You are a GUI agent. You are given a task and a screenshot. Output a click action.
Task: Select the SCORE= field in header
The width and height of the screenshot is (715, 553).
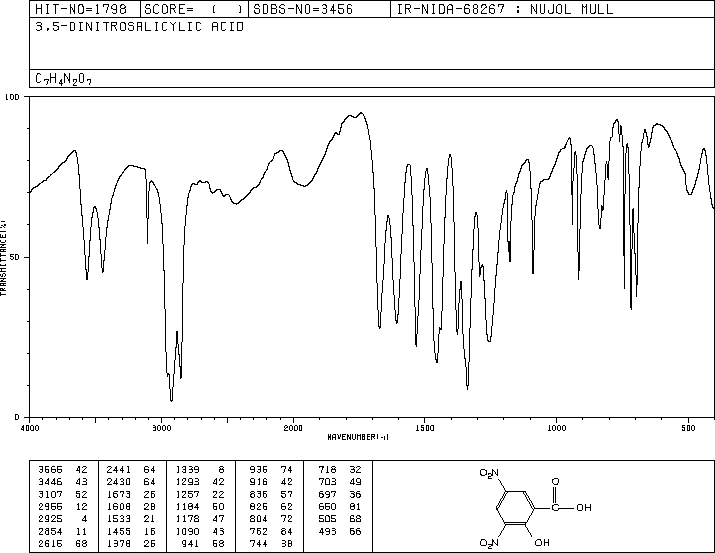coord(194,9)
